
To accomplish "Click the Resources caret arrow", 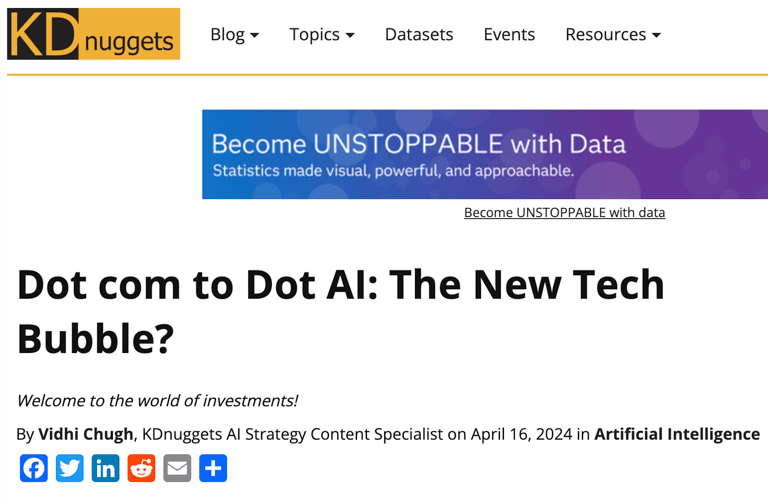I will (656, 35).
